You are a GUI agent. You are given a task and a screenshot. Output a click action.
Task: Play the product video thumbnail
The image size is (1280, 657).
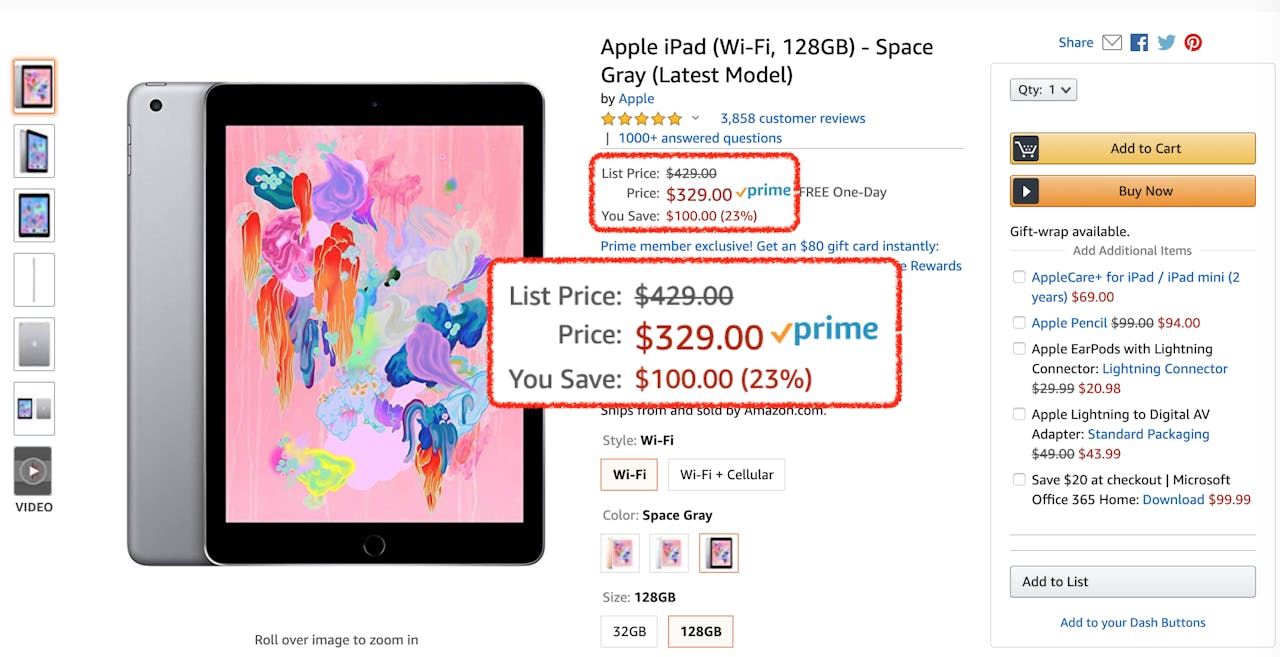(x=34, y=471)
